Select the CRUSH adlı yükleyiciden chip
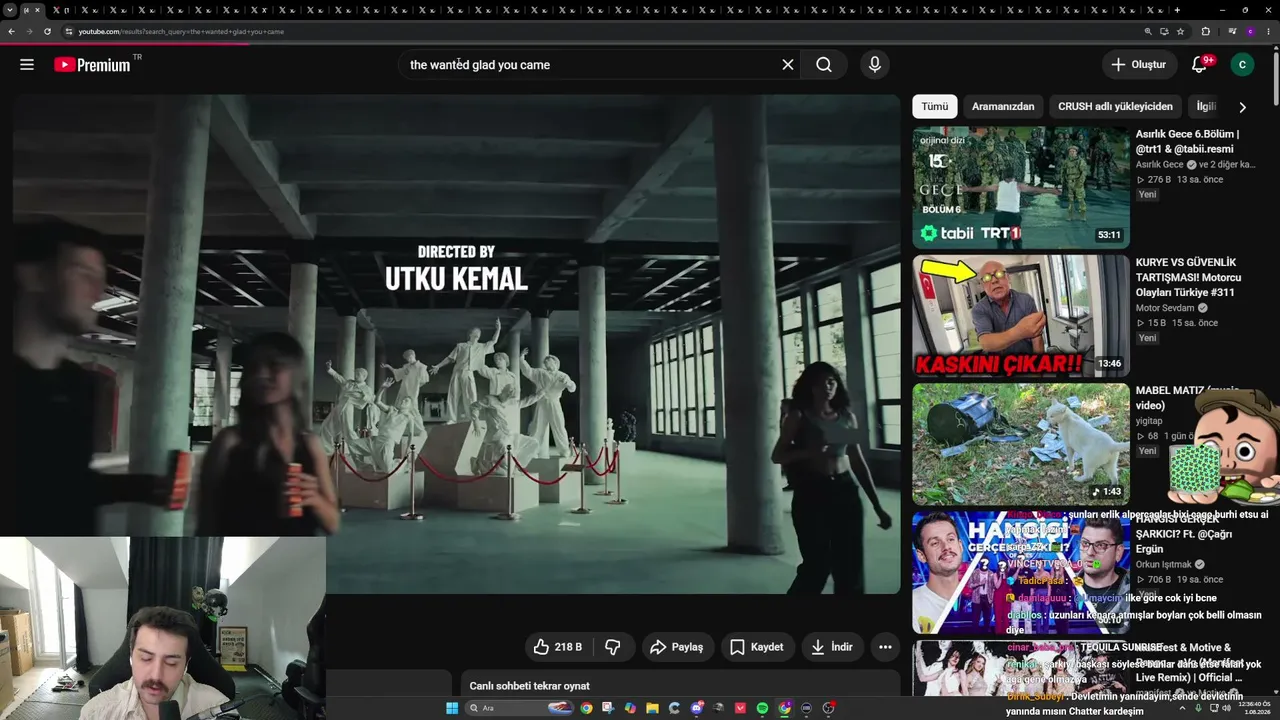The image size is (1280, 720). coord(1115,106)
